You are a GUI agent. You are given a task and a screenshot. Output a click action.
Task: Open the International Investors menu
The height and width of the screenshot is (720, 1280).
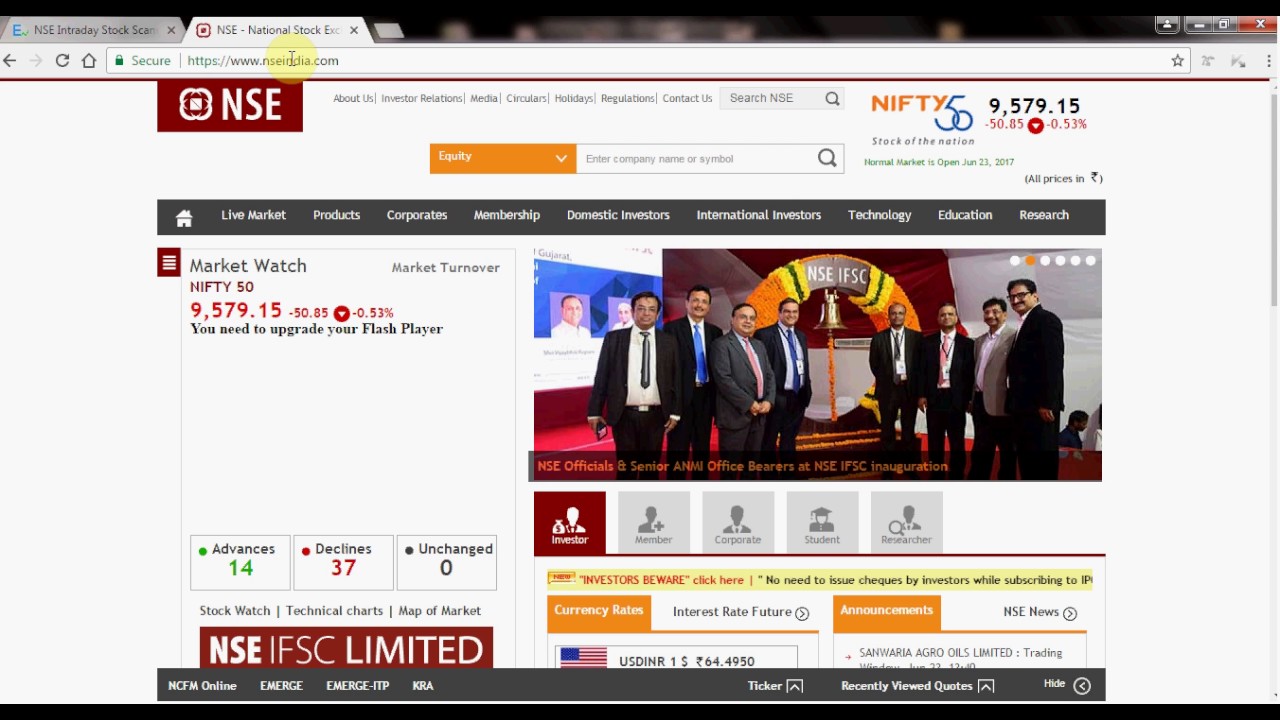pos(759,215)
